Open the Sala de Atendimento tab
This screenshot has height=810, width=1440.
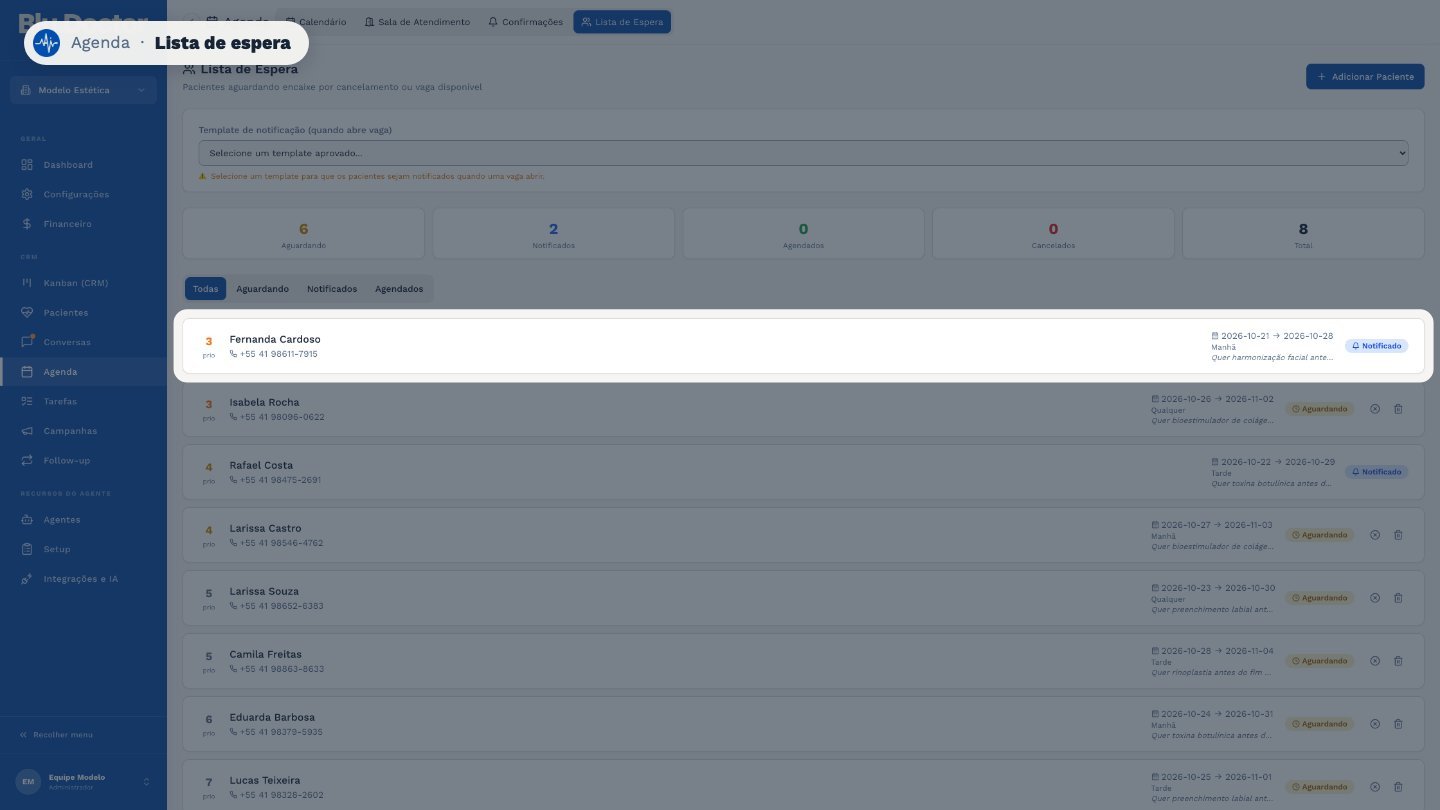click(416, 22)
